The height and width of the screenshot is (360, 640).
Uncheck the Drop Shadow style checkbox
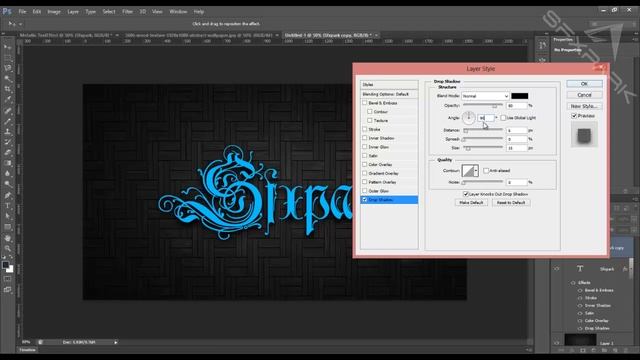(364, 200)
